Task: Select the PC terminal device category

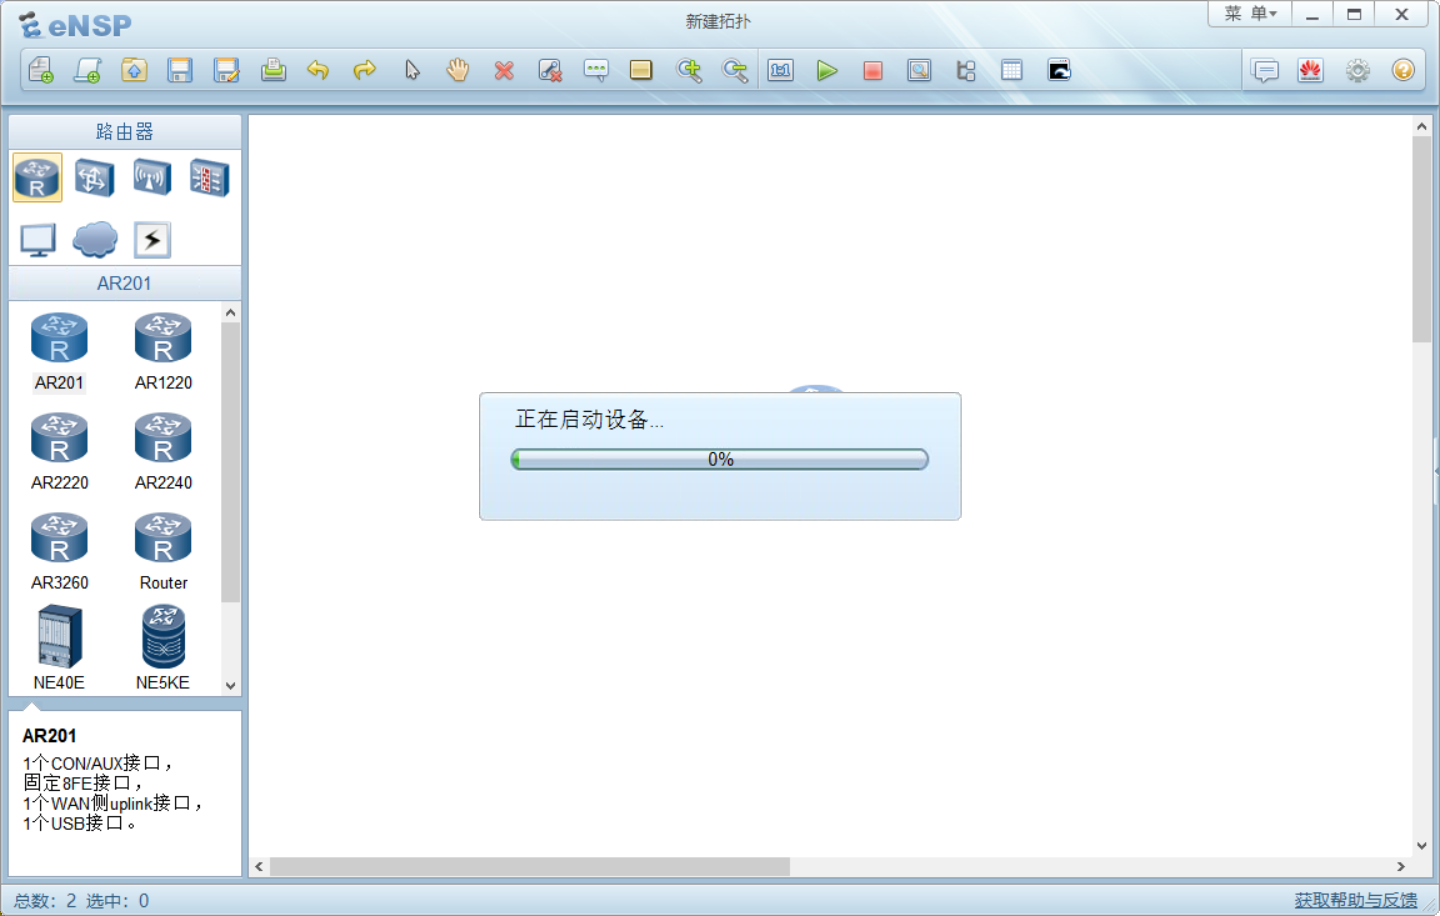Action: click(x=38, y=240)
